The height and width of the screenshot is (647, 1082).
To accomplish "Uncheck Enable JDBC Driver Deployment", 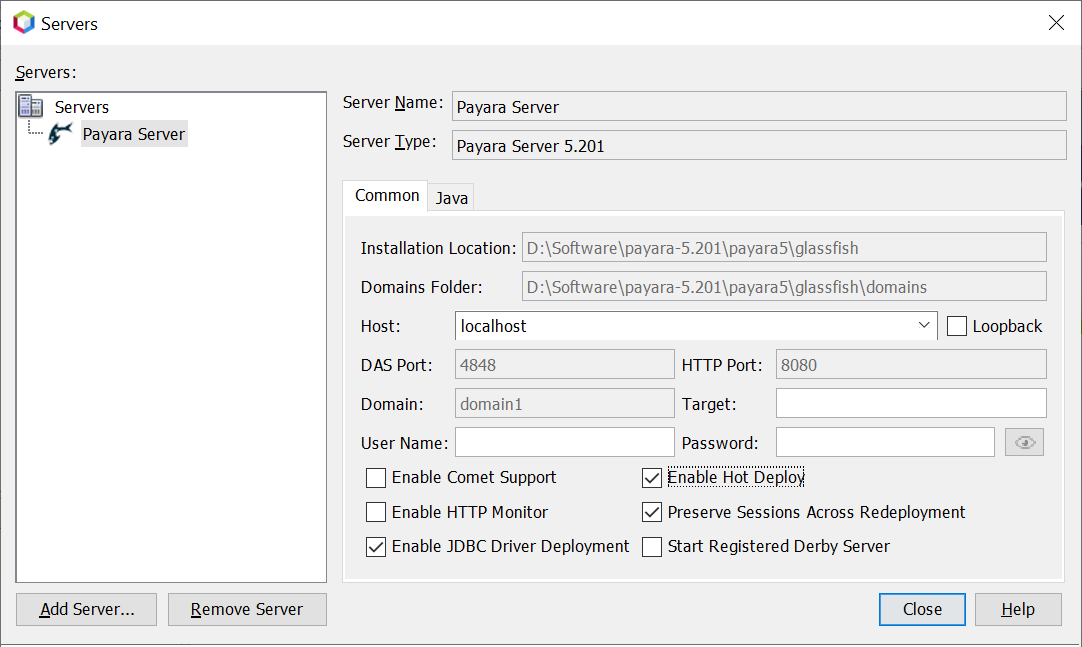I will [x=376, y=547].
